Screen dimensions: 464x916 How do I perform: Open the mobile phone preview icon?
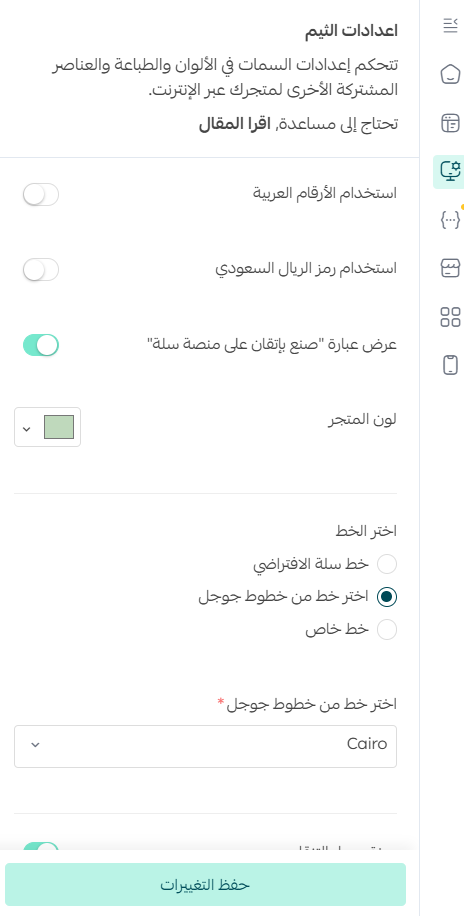[x=450, y=365]
